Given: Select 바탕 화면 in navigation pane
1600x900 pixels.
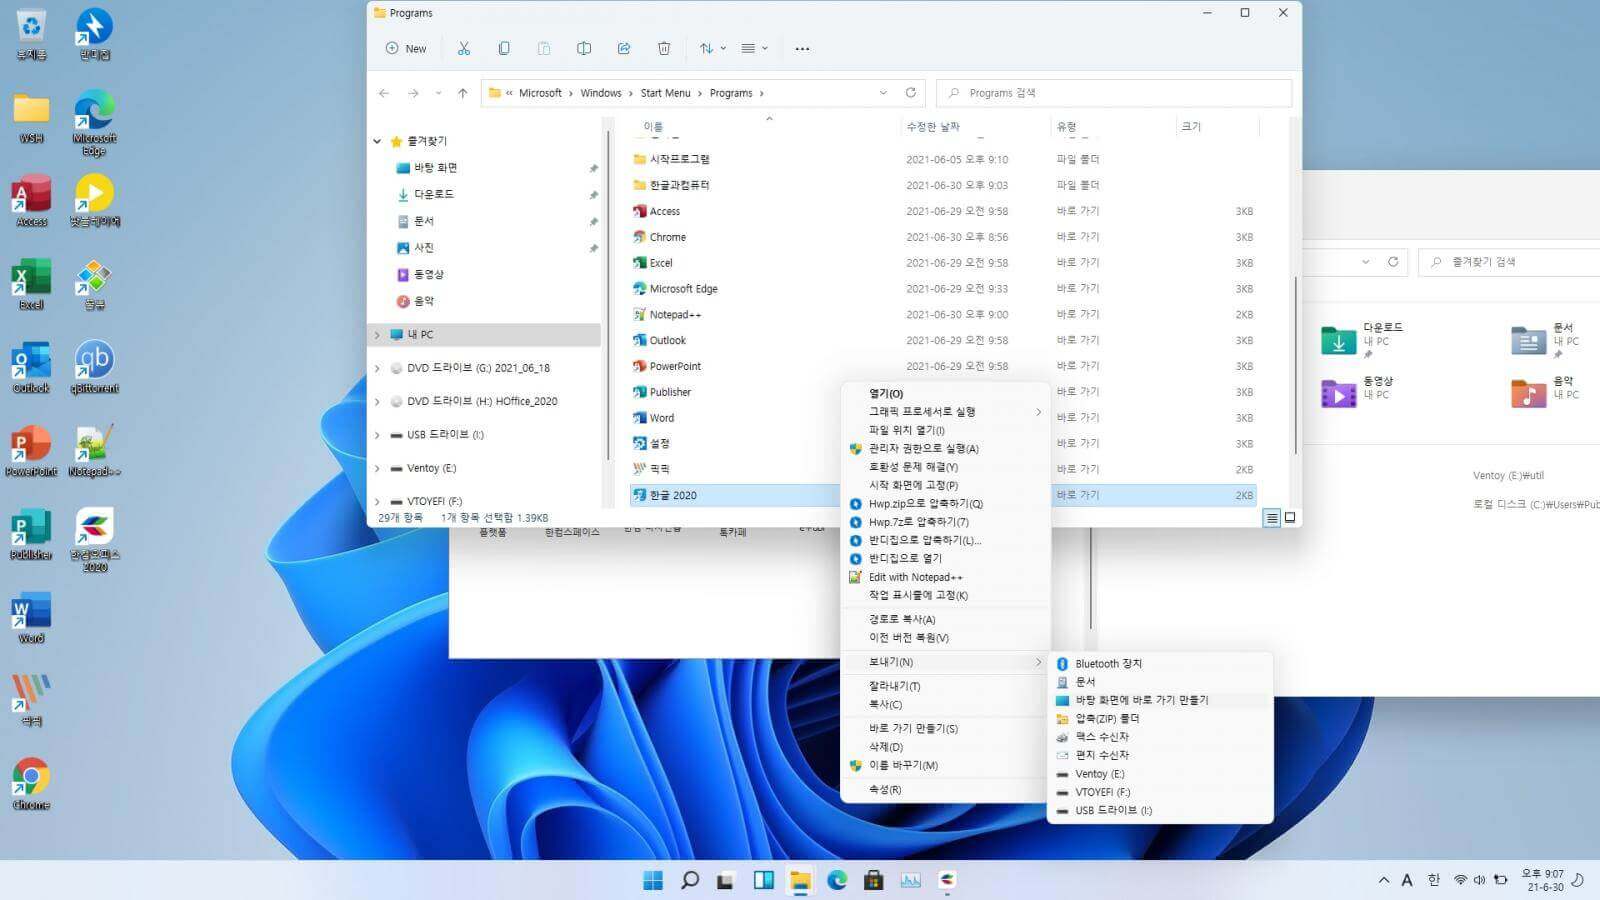Looking at the screenshot, I should (x=435, y=168).
